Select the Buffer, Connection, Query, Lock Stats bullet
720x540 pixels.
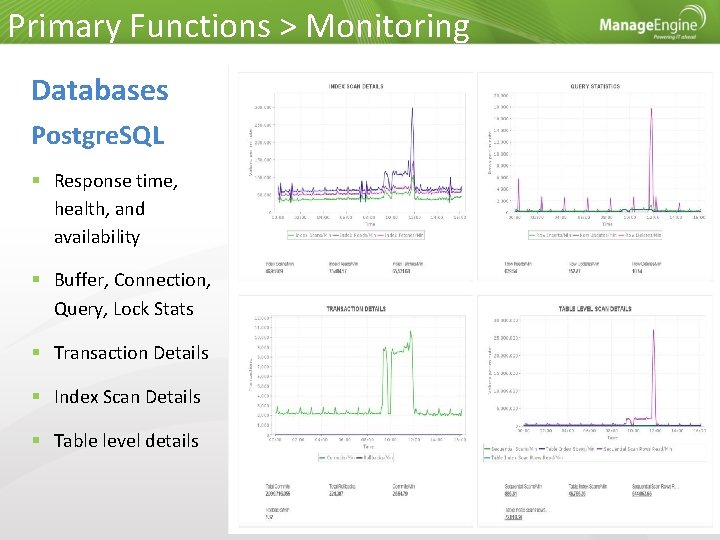pyautogui.click(x=132, y=294)
